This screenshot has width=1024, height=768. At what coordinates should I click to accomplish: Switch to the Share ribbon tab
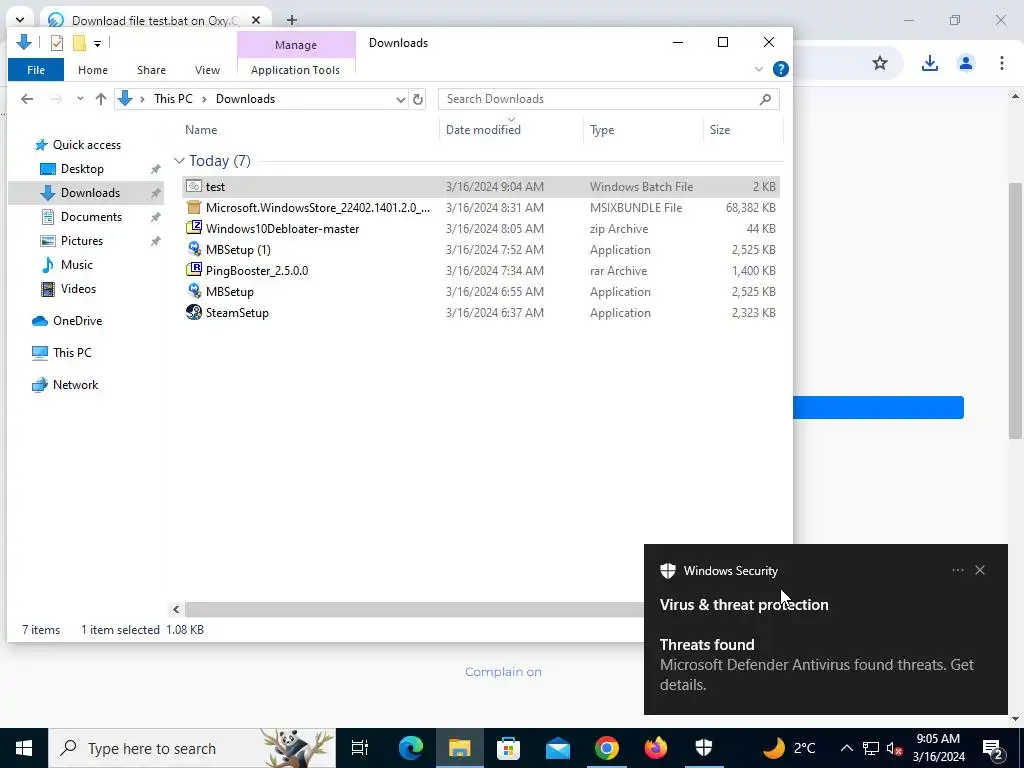pos(152,70)
